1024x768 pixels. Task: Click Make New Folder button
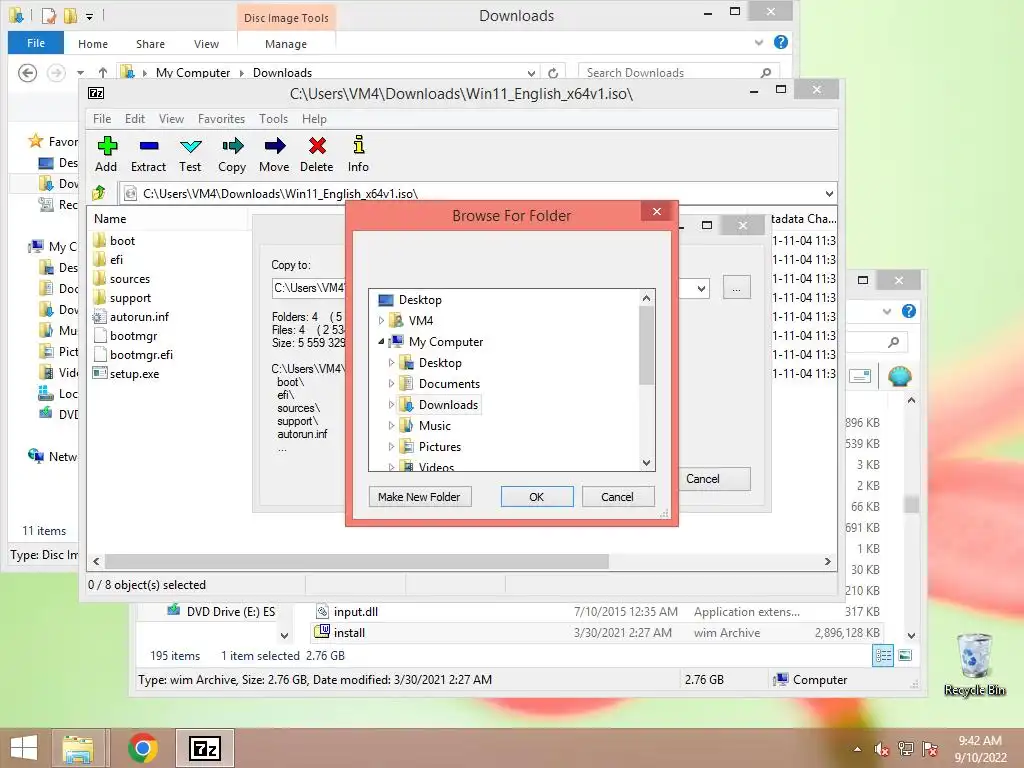pos(419,497)
